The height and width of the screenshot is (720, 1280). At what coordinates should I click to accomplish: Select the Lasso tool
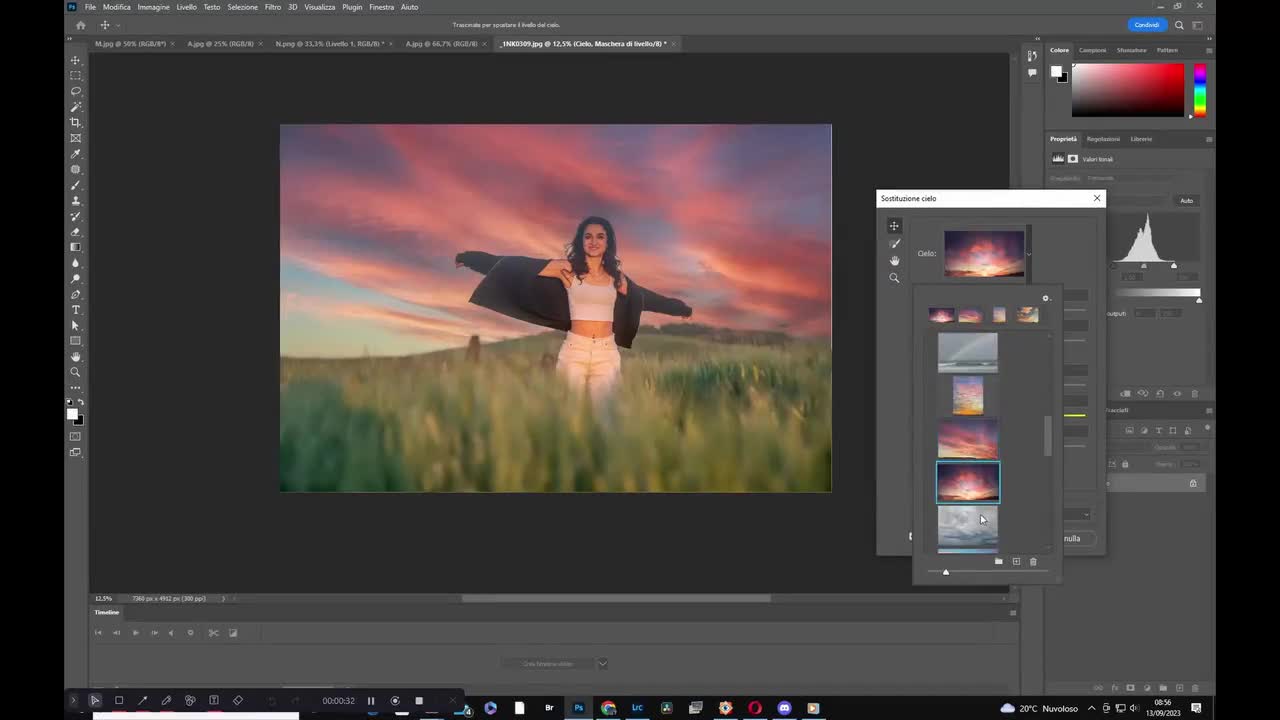click(75, 91)
